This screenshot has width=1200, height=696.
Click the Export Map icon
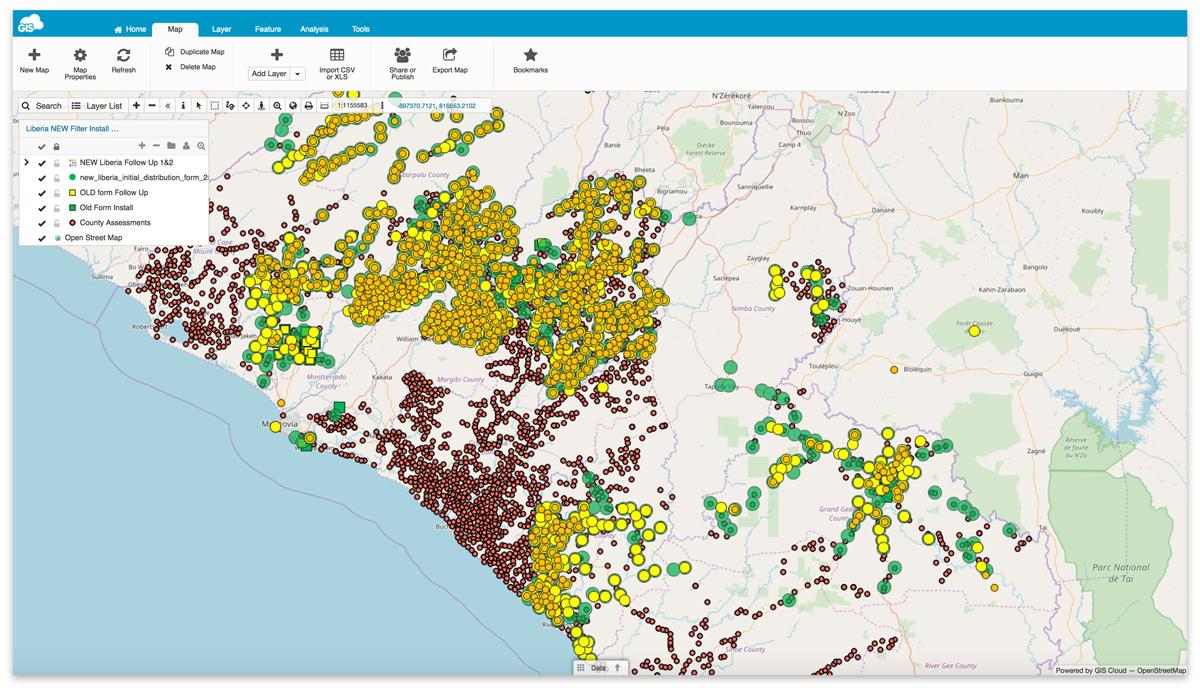pyautogui.click(x=450, y=55)
